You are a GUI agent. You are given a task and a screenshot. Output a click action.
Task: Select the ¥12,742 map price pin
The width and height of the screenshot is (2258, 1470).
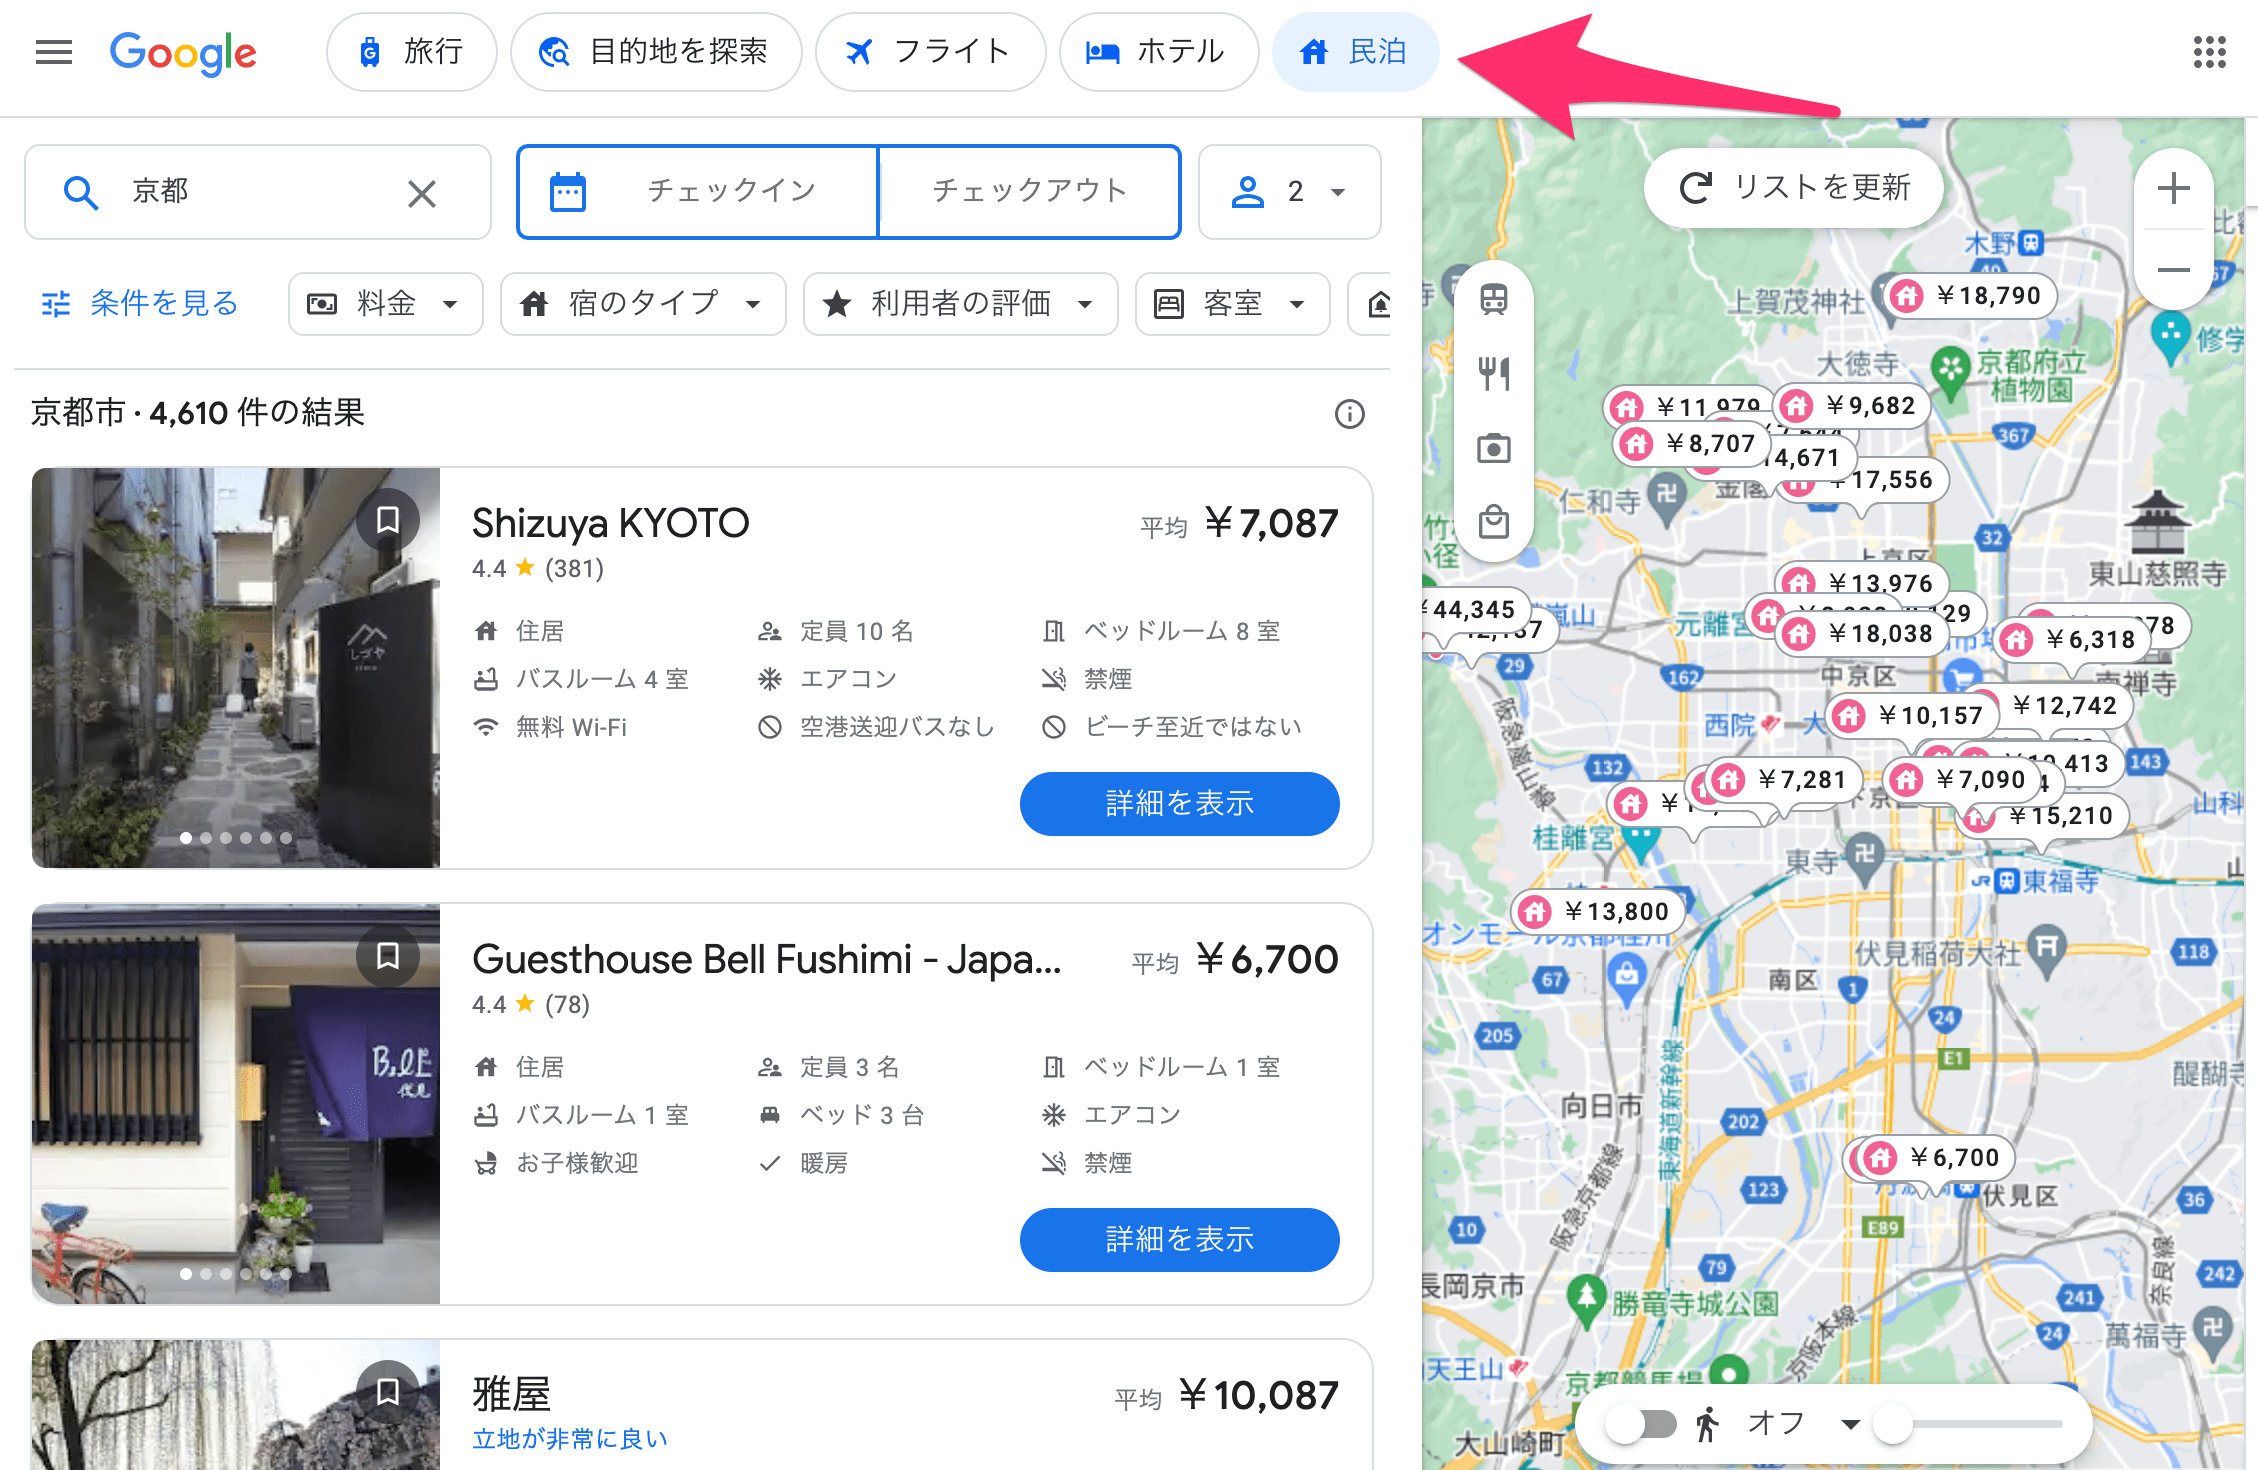[2064, 706]
